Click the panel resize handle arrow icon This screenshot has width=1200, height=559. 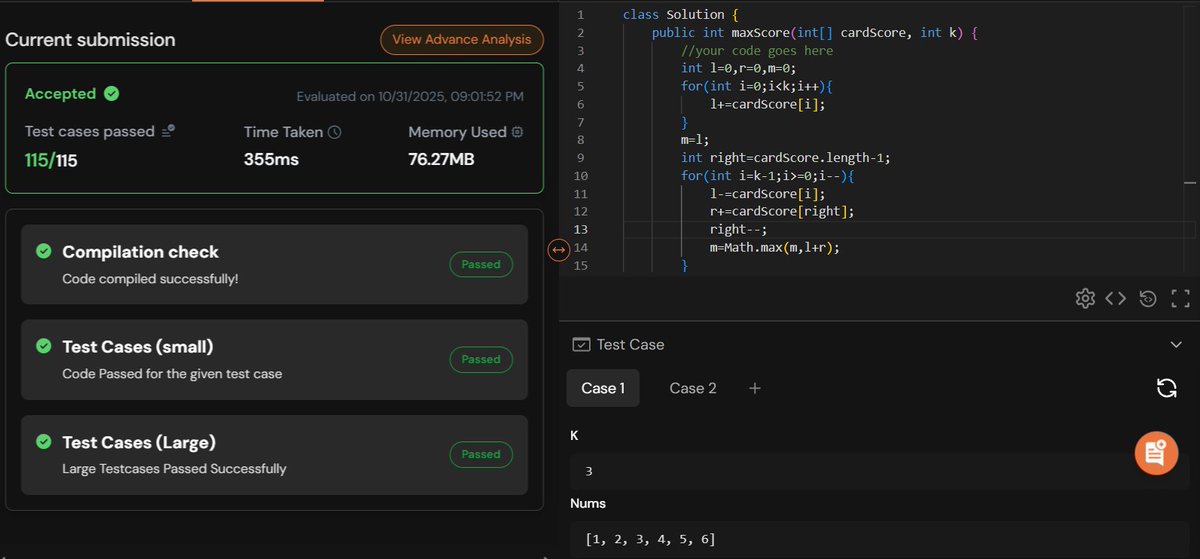pyautogui.click(x=559, y=251)
